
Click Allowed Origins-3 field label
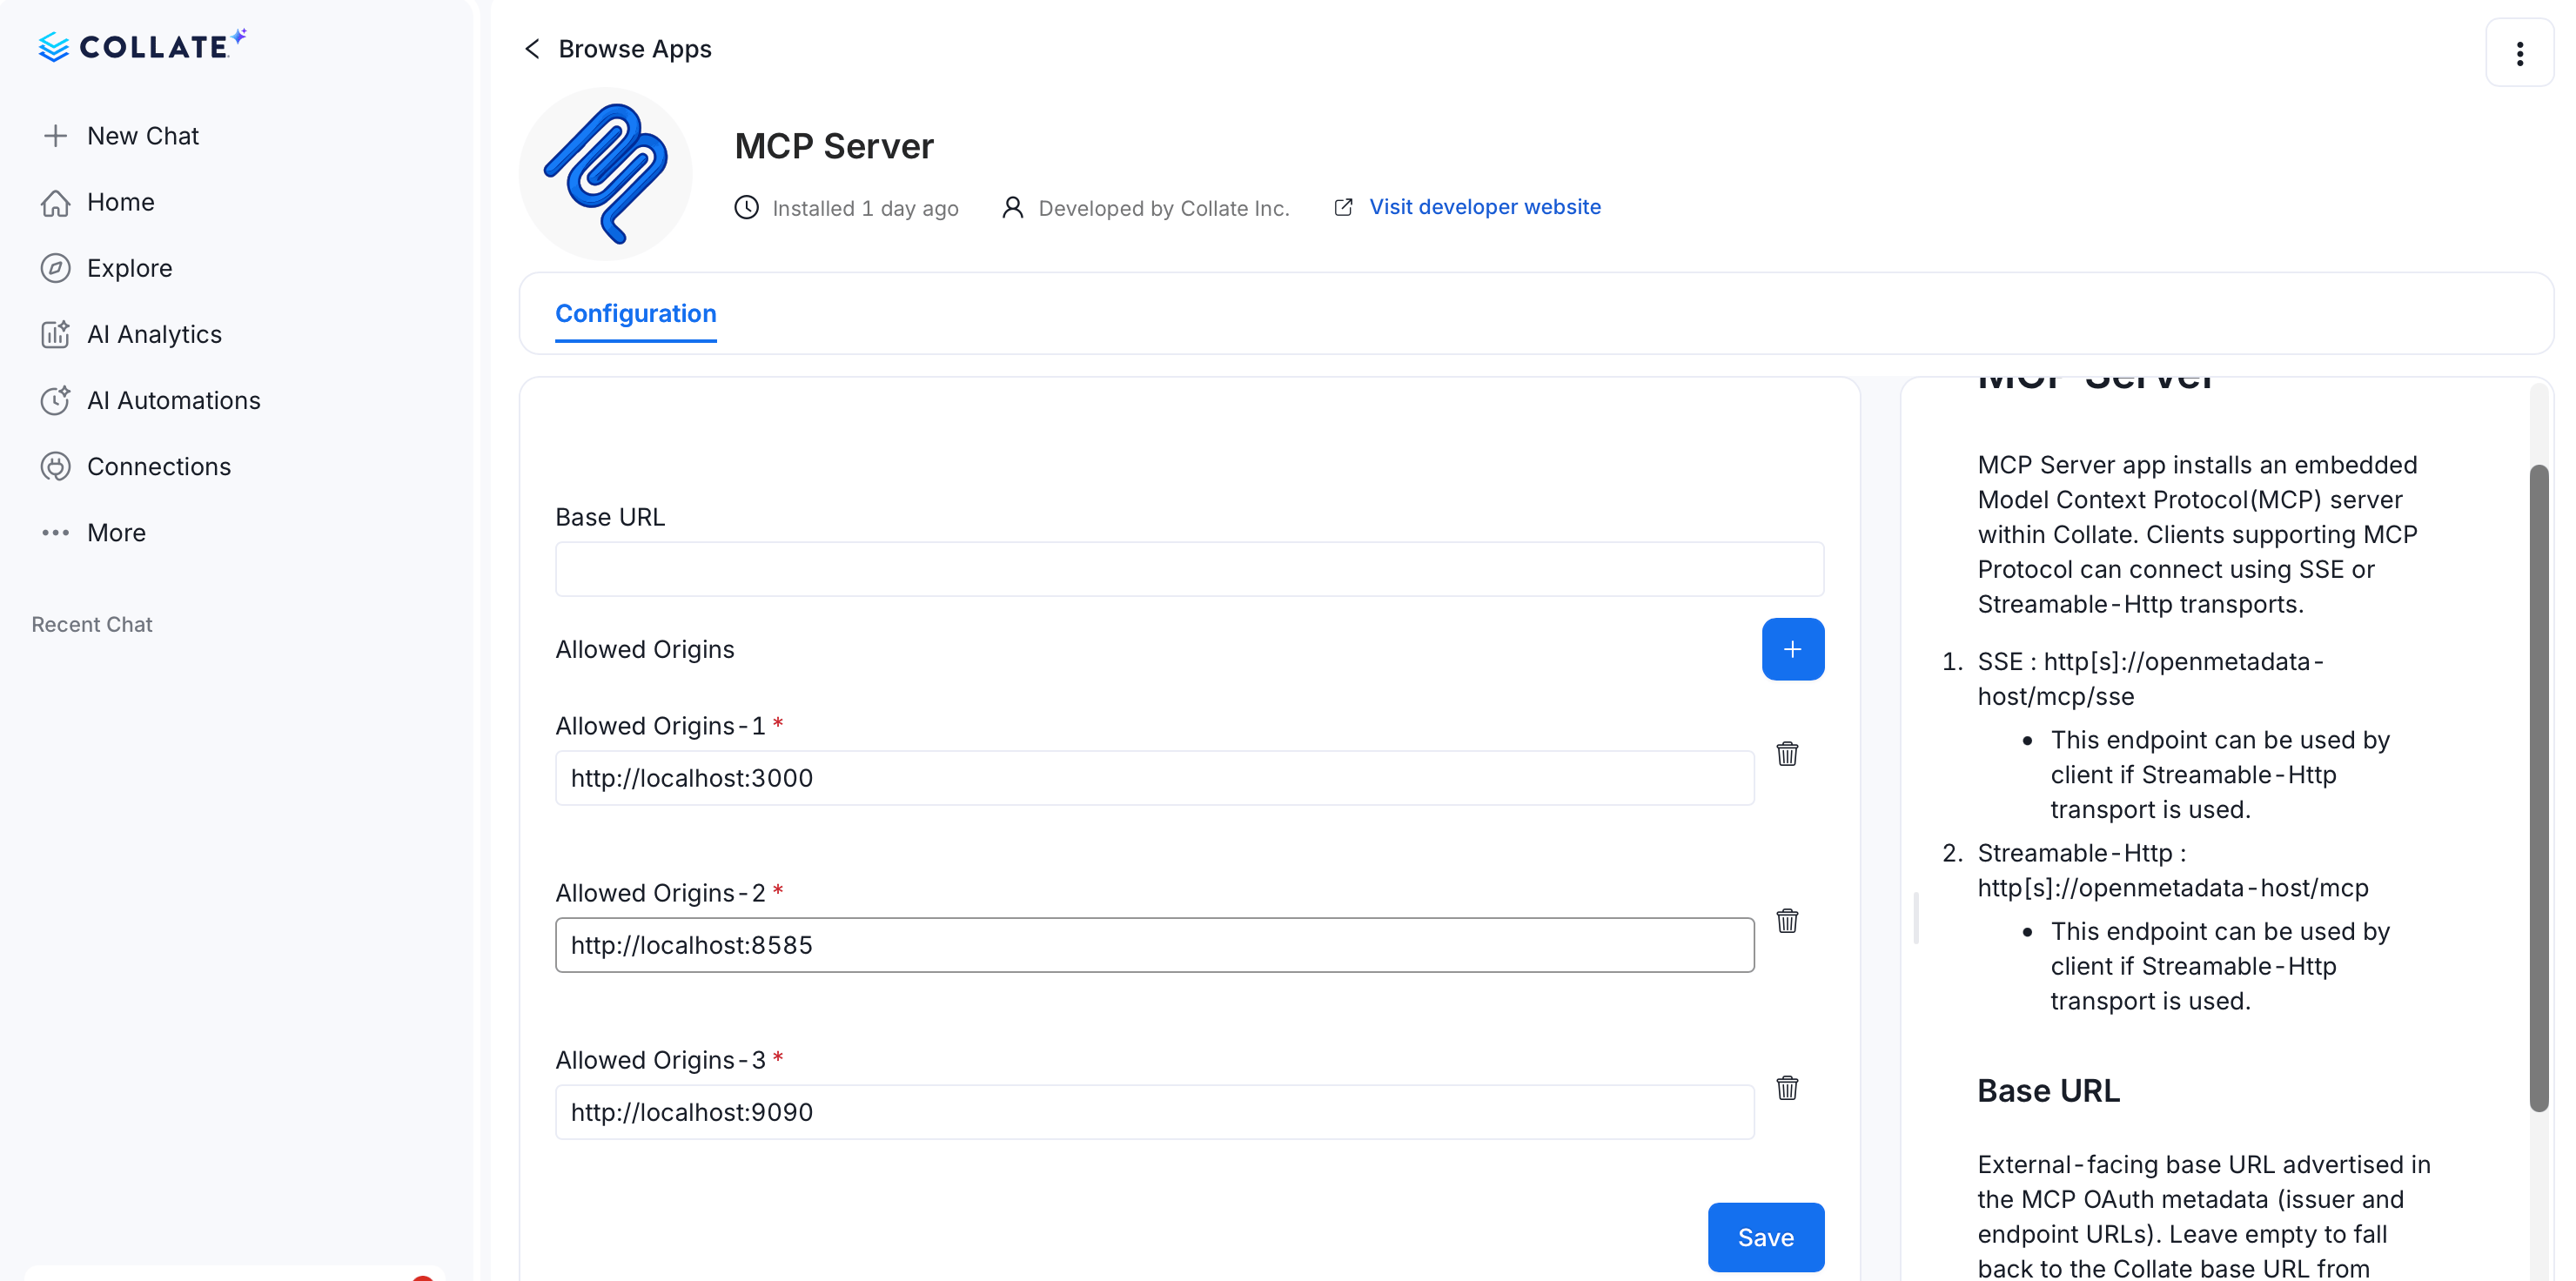click(660, 1060)
